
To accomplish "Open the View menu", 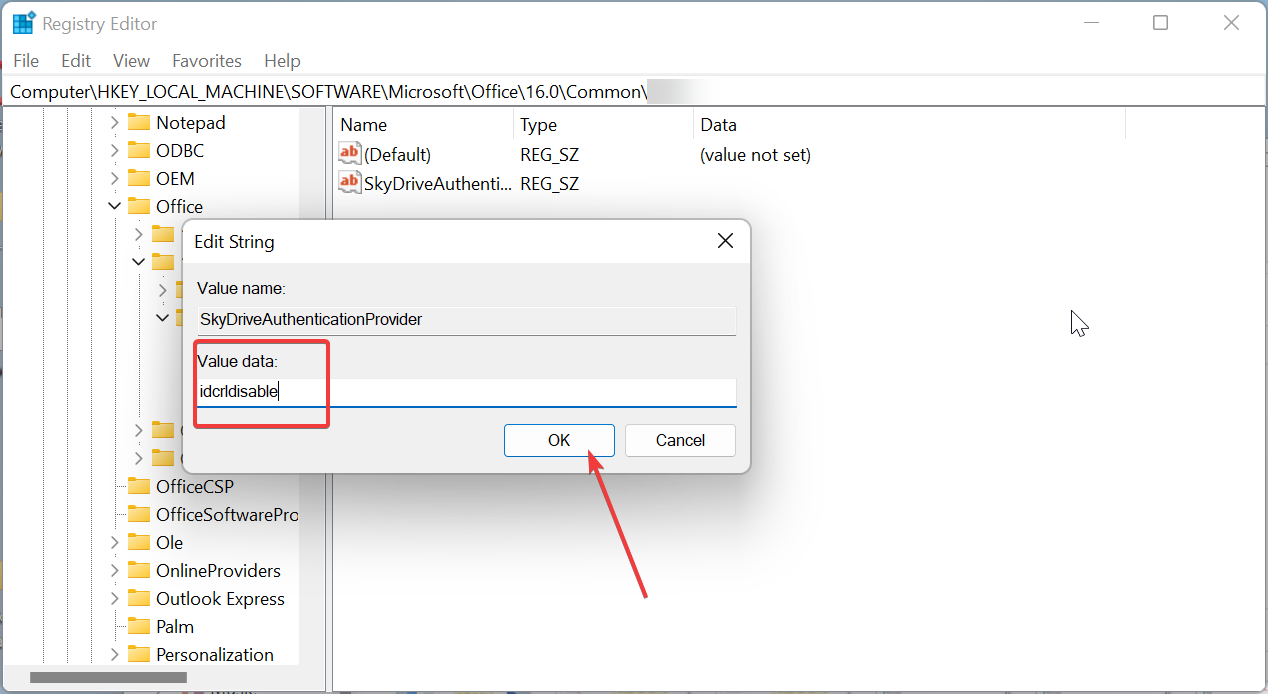I will click(131, 61).
